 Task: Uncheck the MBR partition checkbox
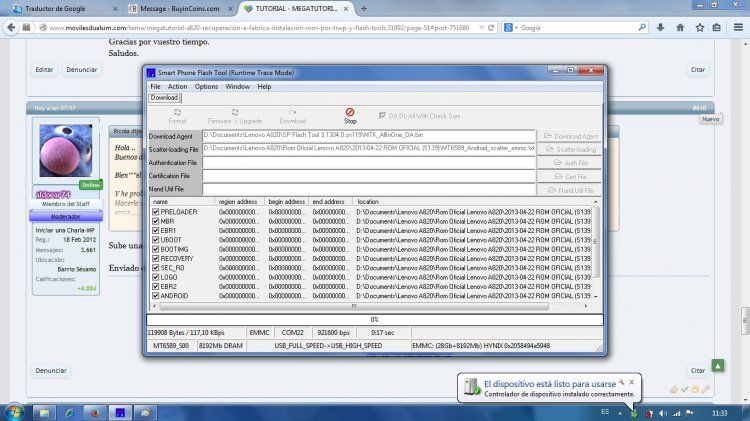click(155, 222)
